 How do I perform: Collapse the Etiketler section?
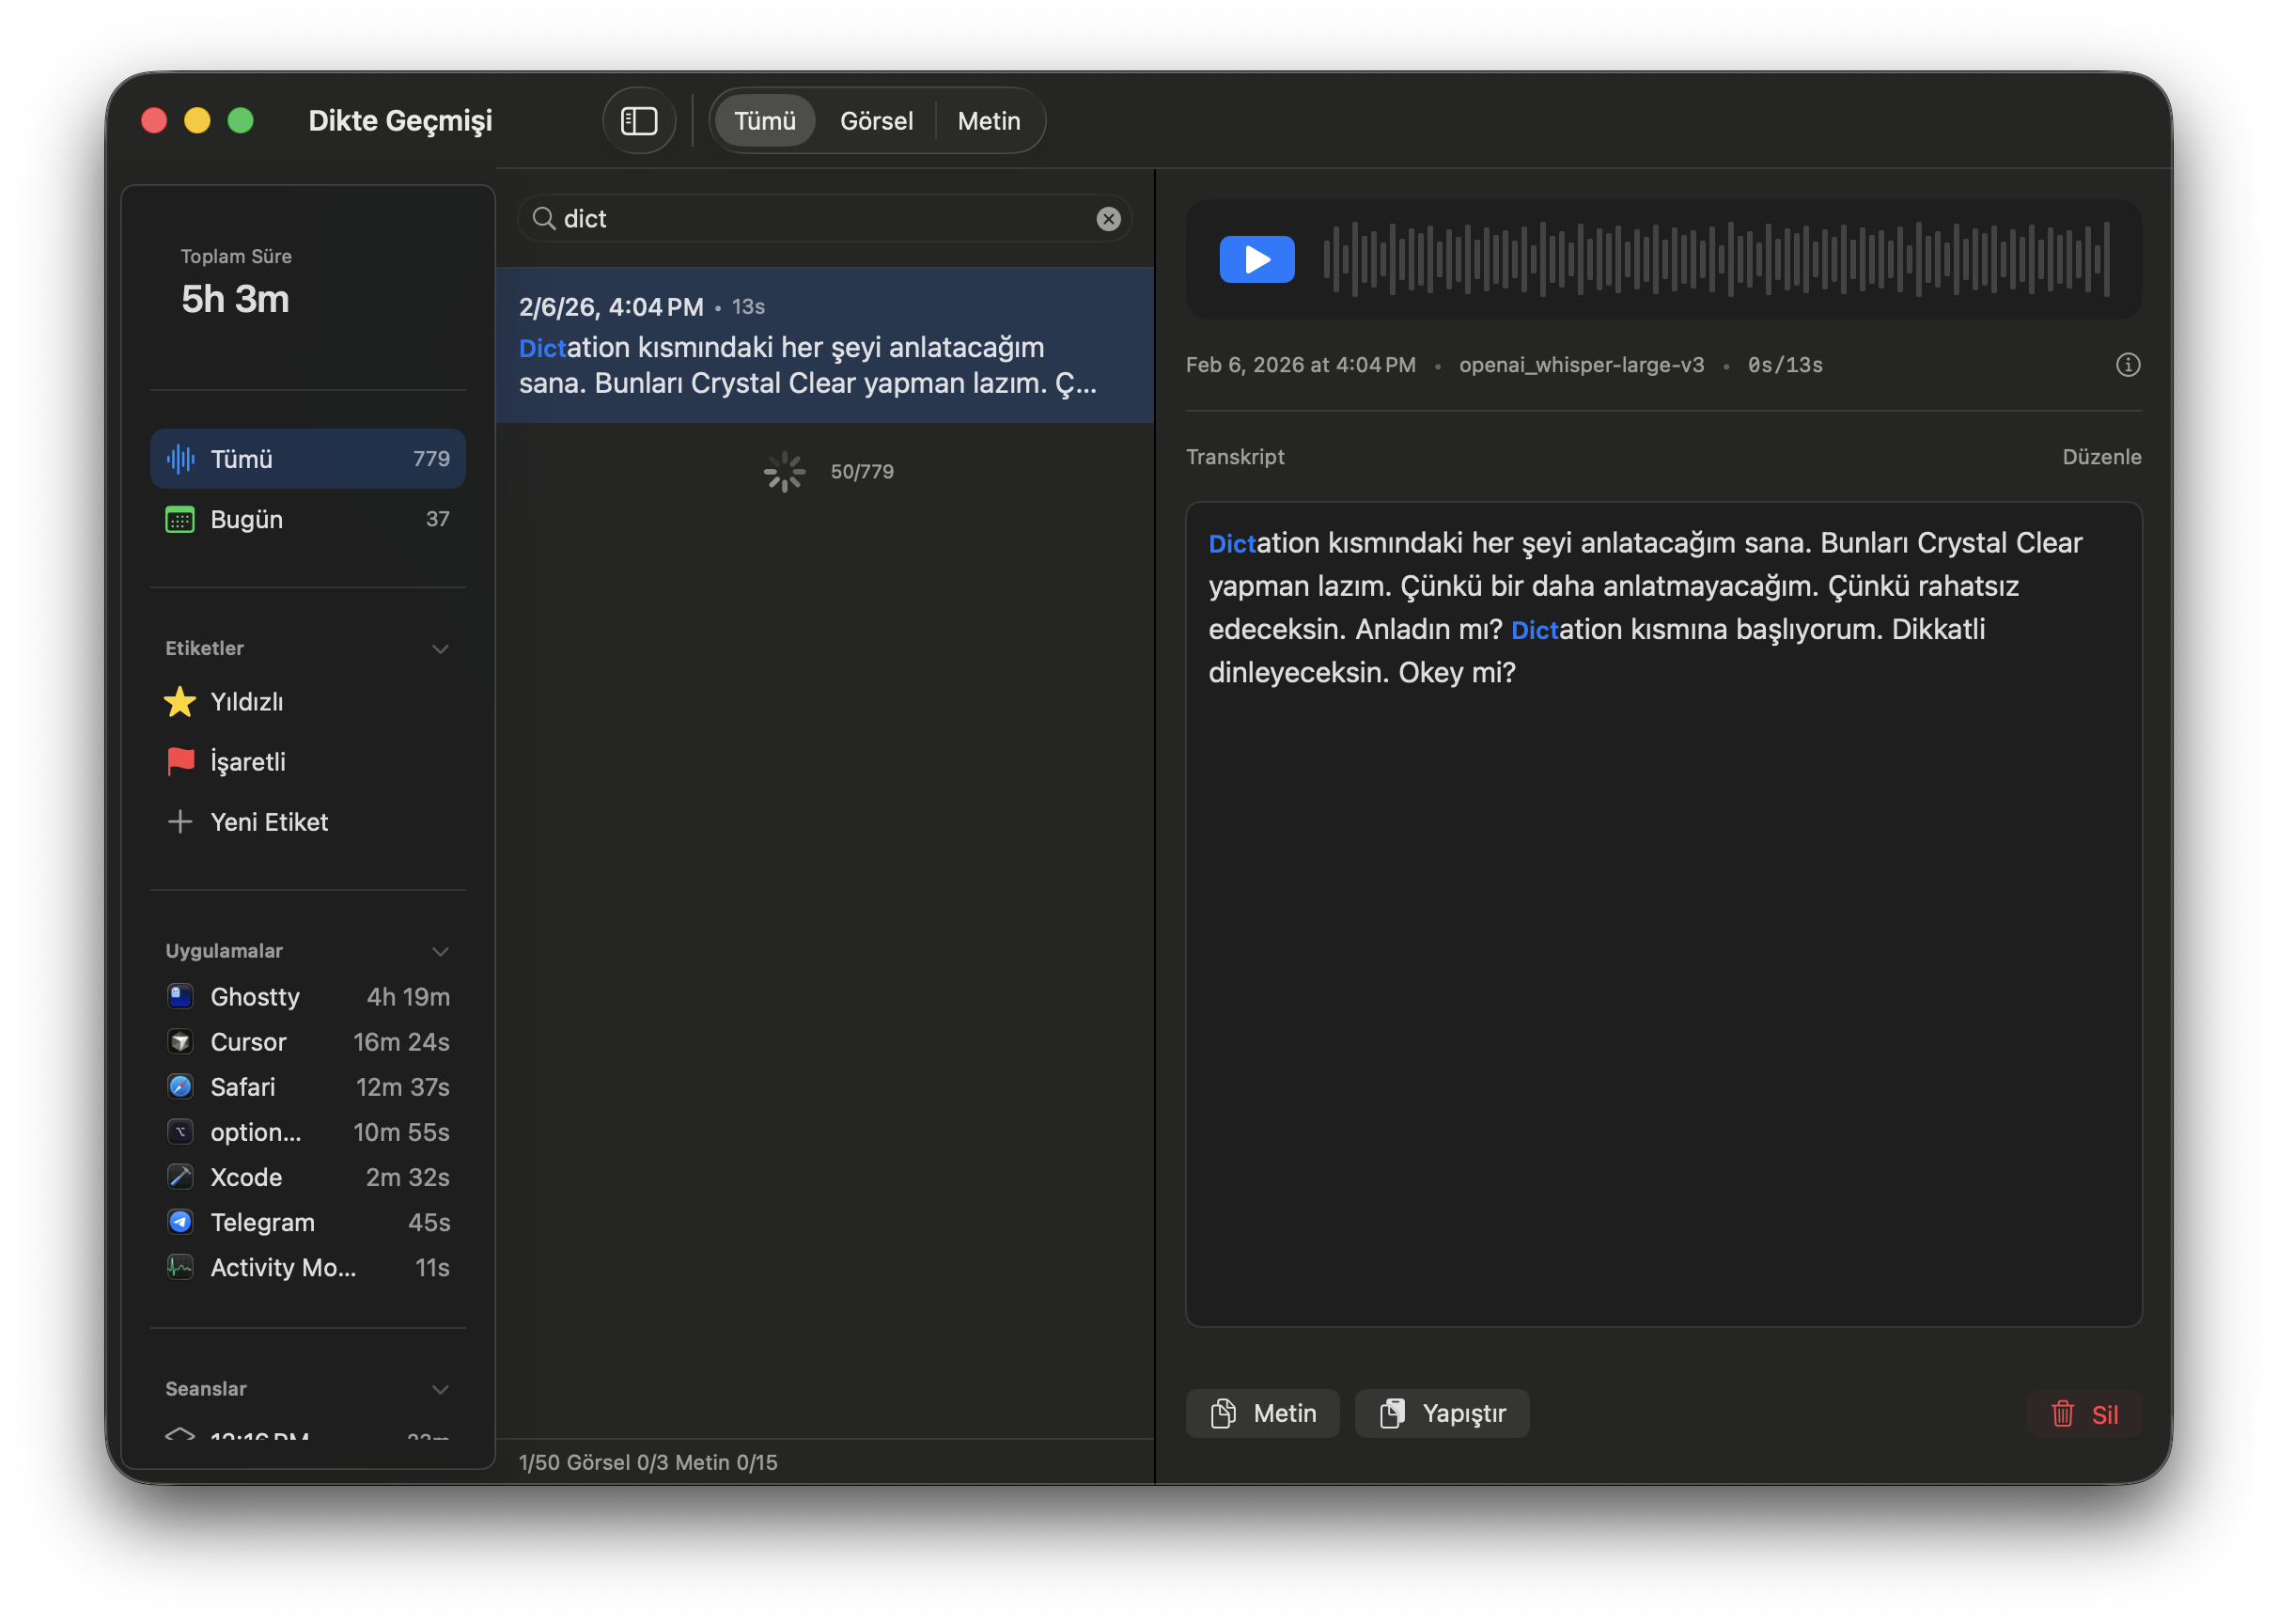click(440, 648)
